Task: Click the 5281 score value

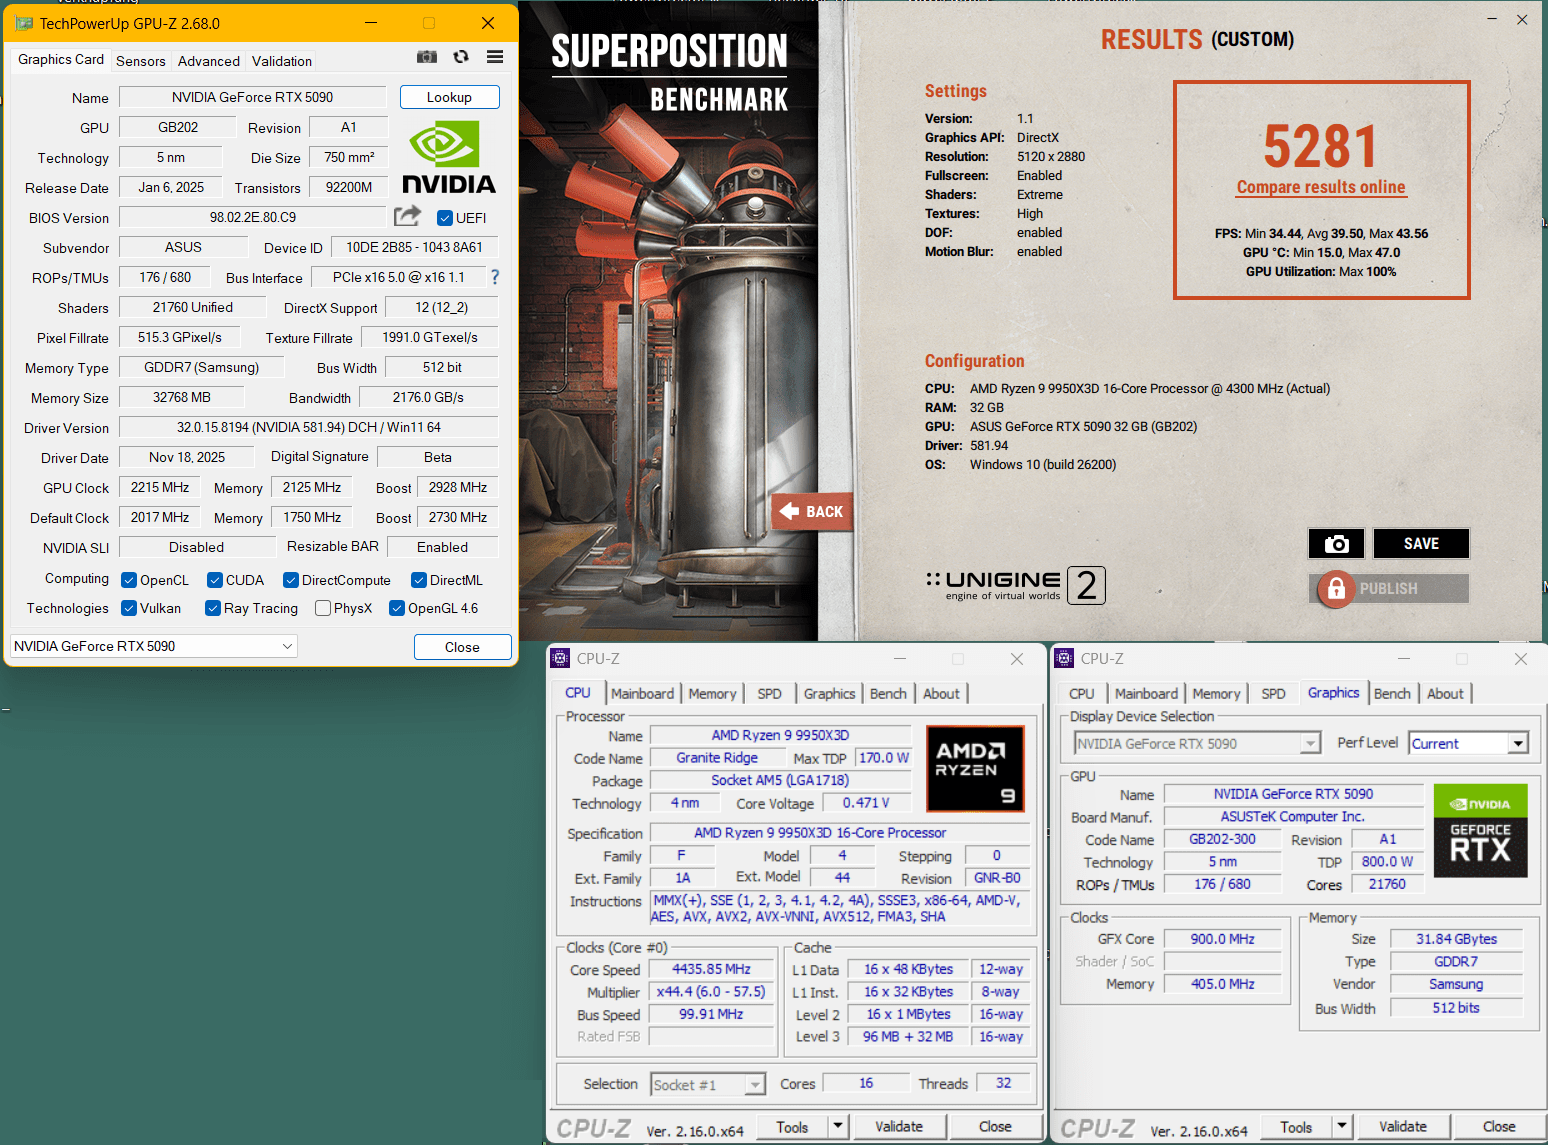Action: [x=1320, y=145]
